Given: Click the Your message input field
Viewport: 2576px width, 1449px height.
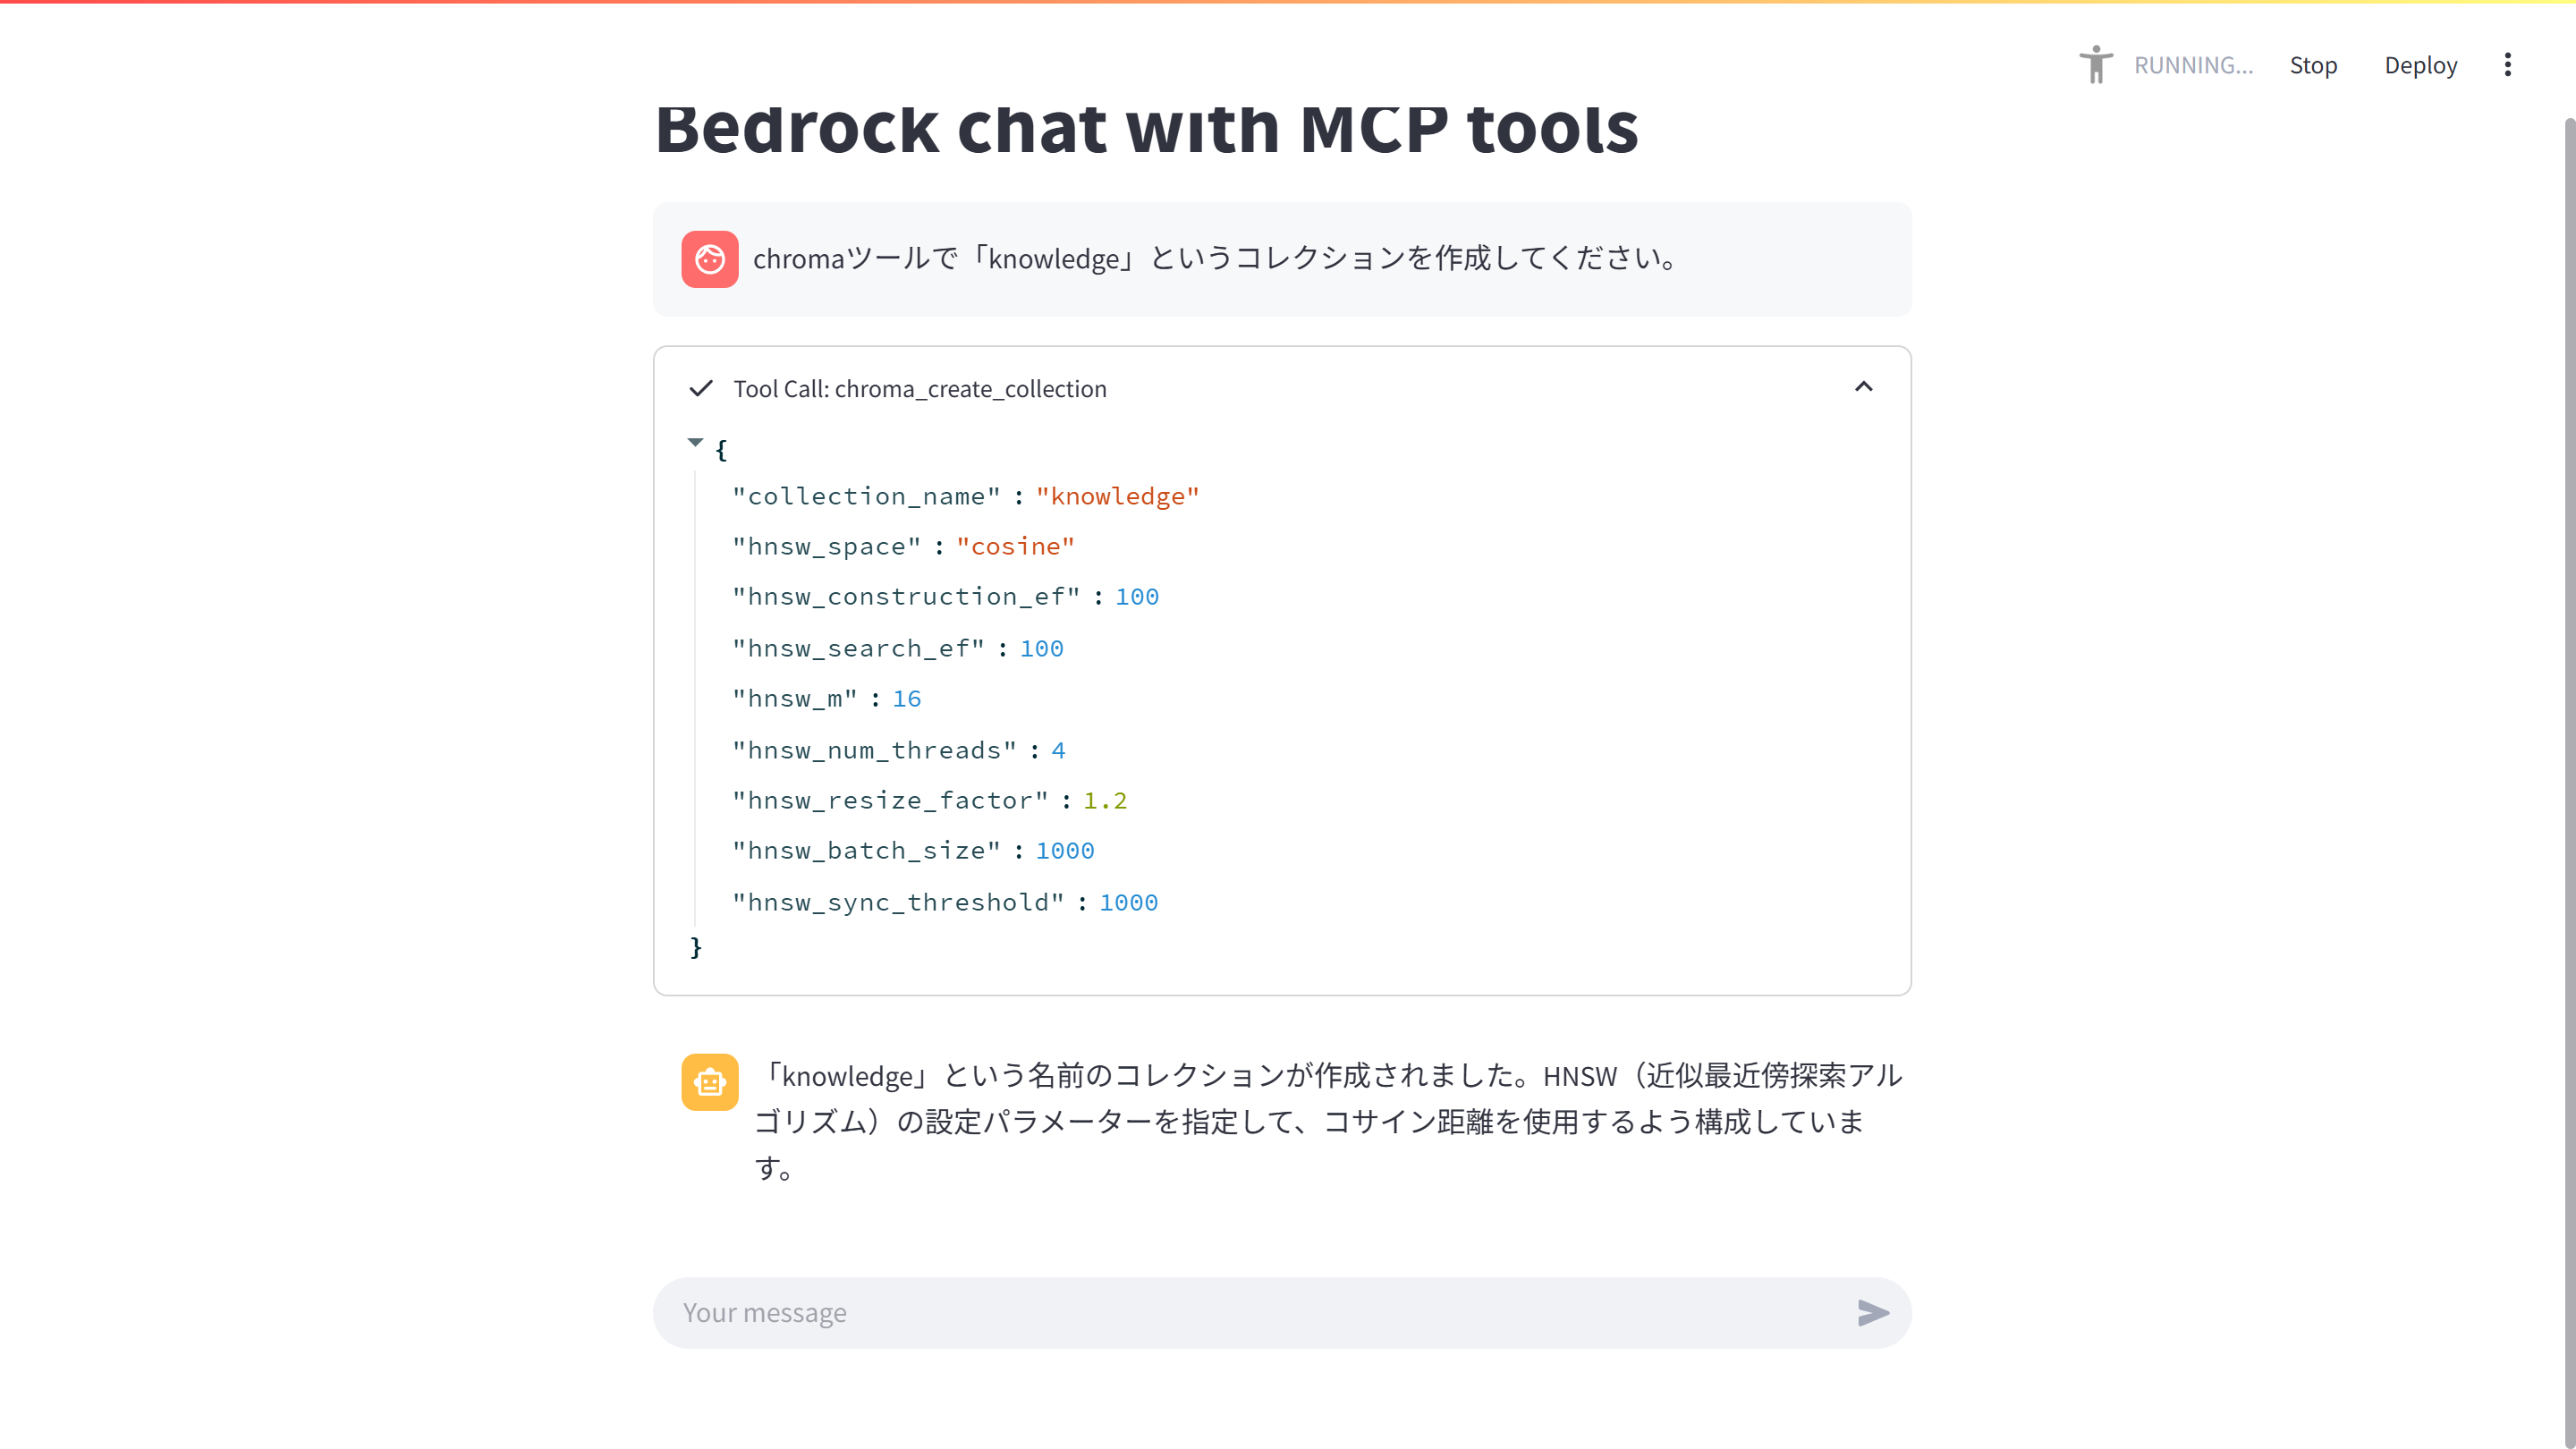Looking at the screenshot, I should coord(1200,1312).
